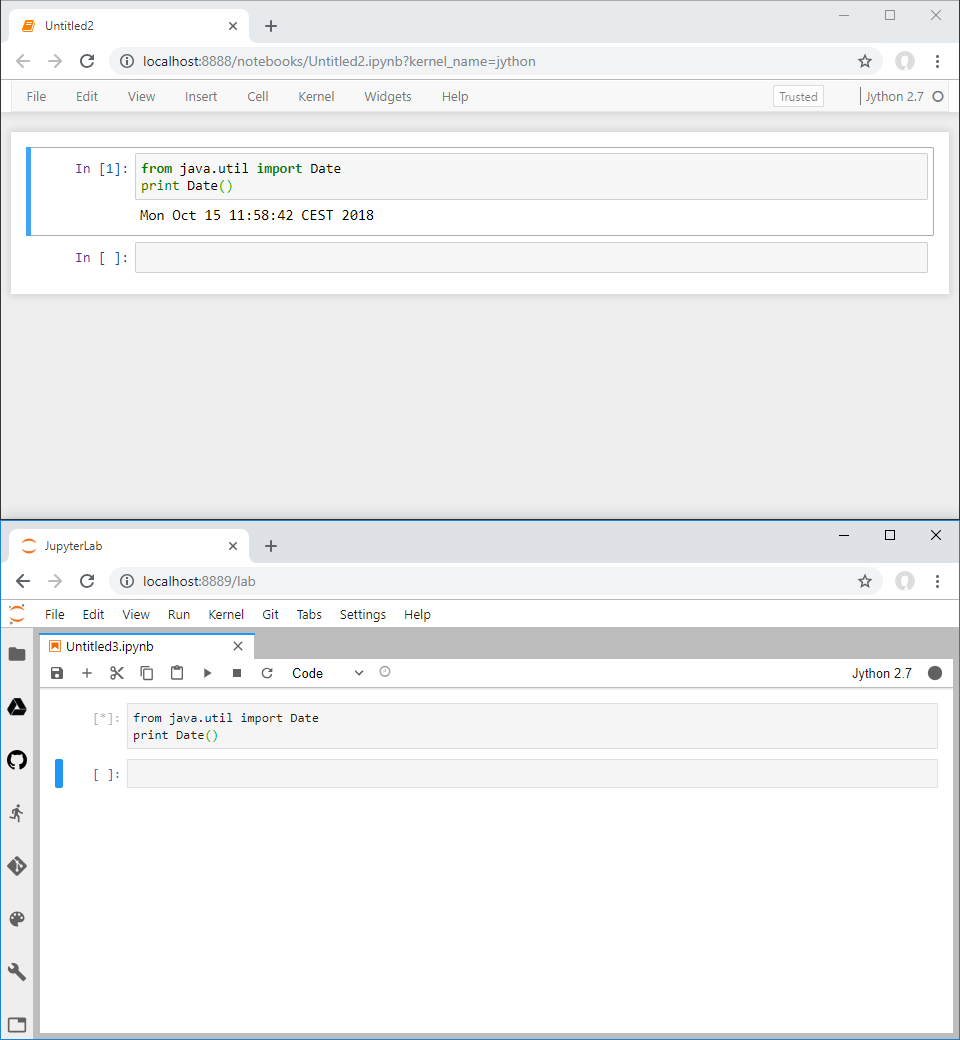Viewport: 960px width, 1040px height.
Task: Click the clock icon beside Code dropdown
Action: [x=385, y=672]
